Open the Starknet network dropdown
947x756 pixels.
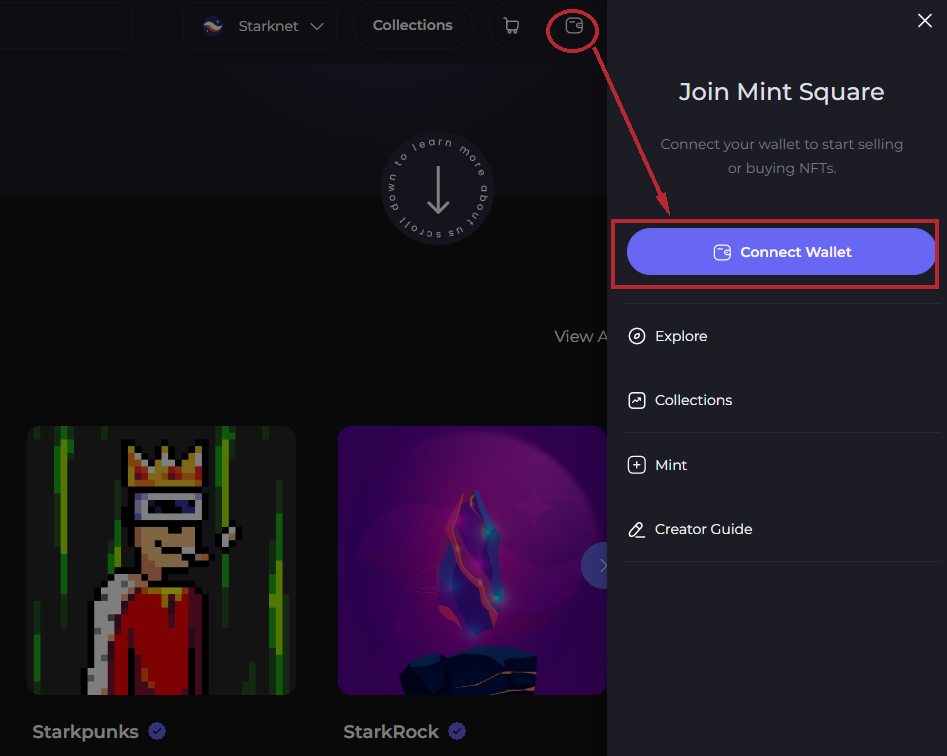coord(260,26)
